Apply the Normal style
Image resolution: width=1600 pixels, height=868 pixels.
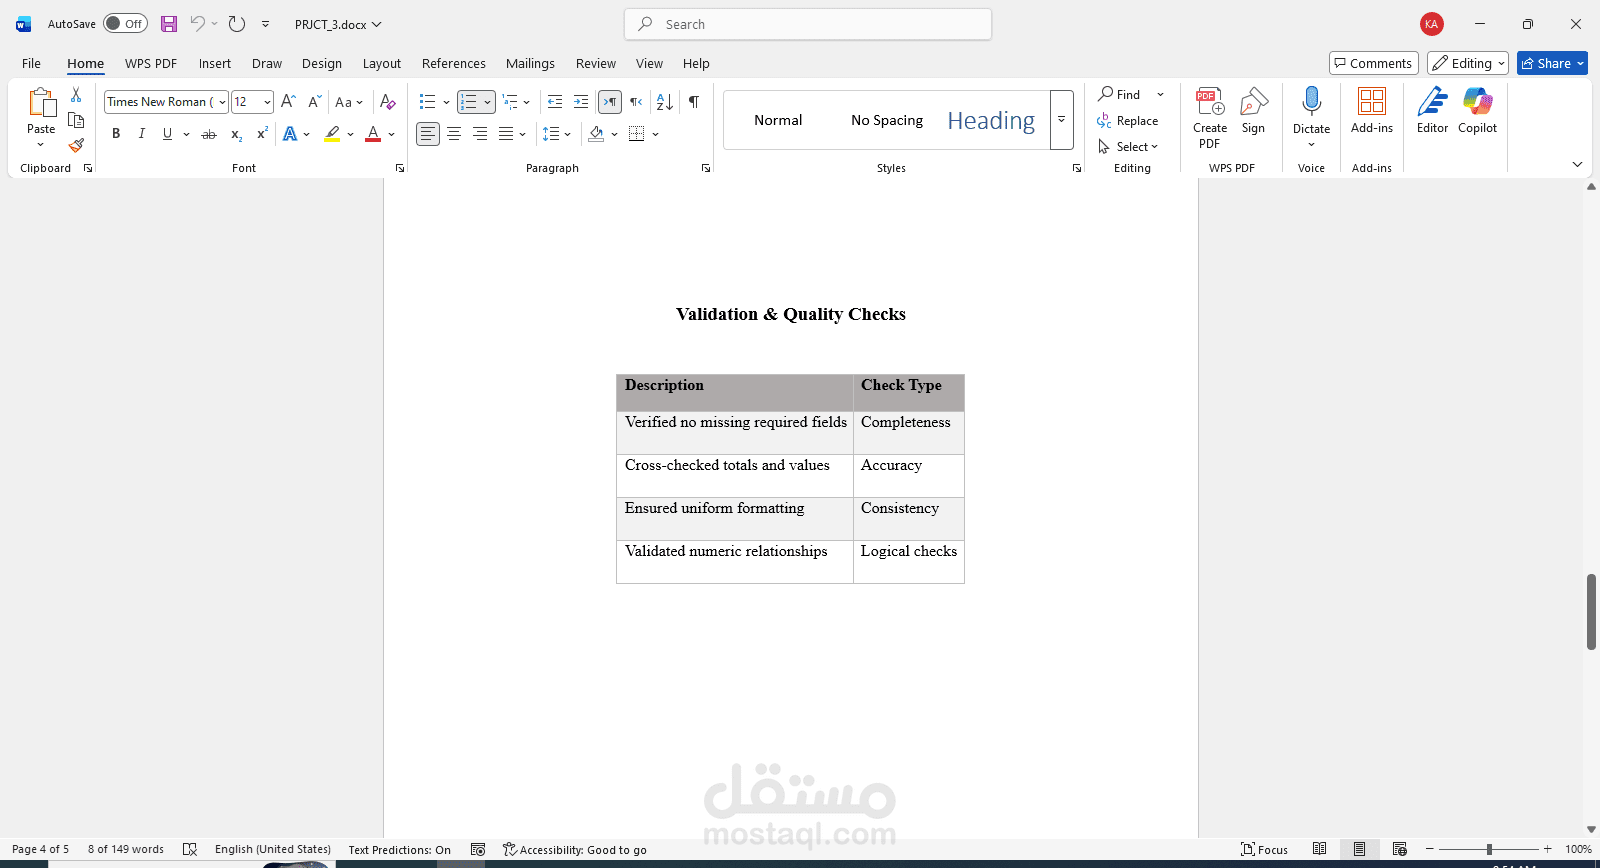point(778,120)
